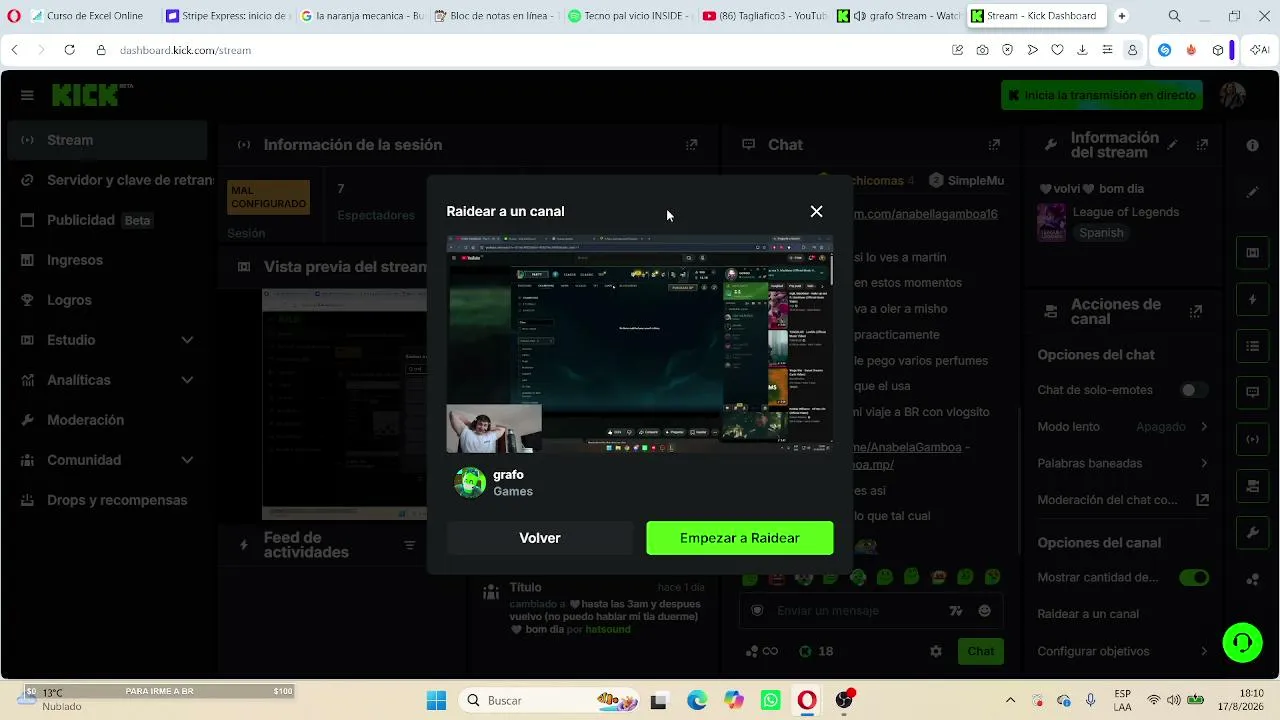Screen dimensions: 1280x720
Task: Open chat settings gear icon
Action: pos(936,651)
